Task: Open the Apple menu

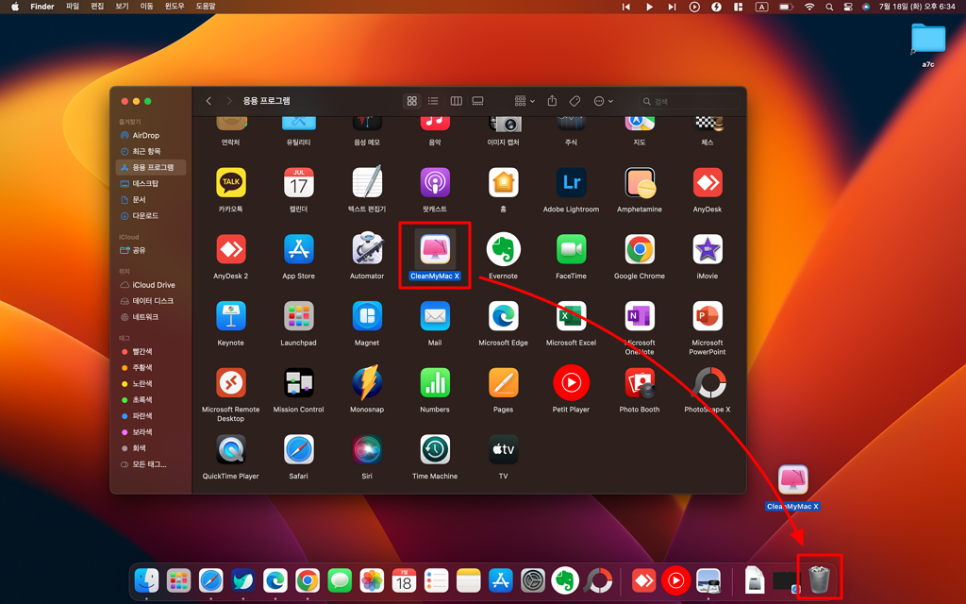Action: point(15,6)
